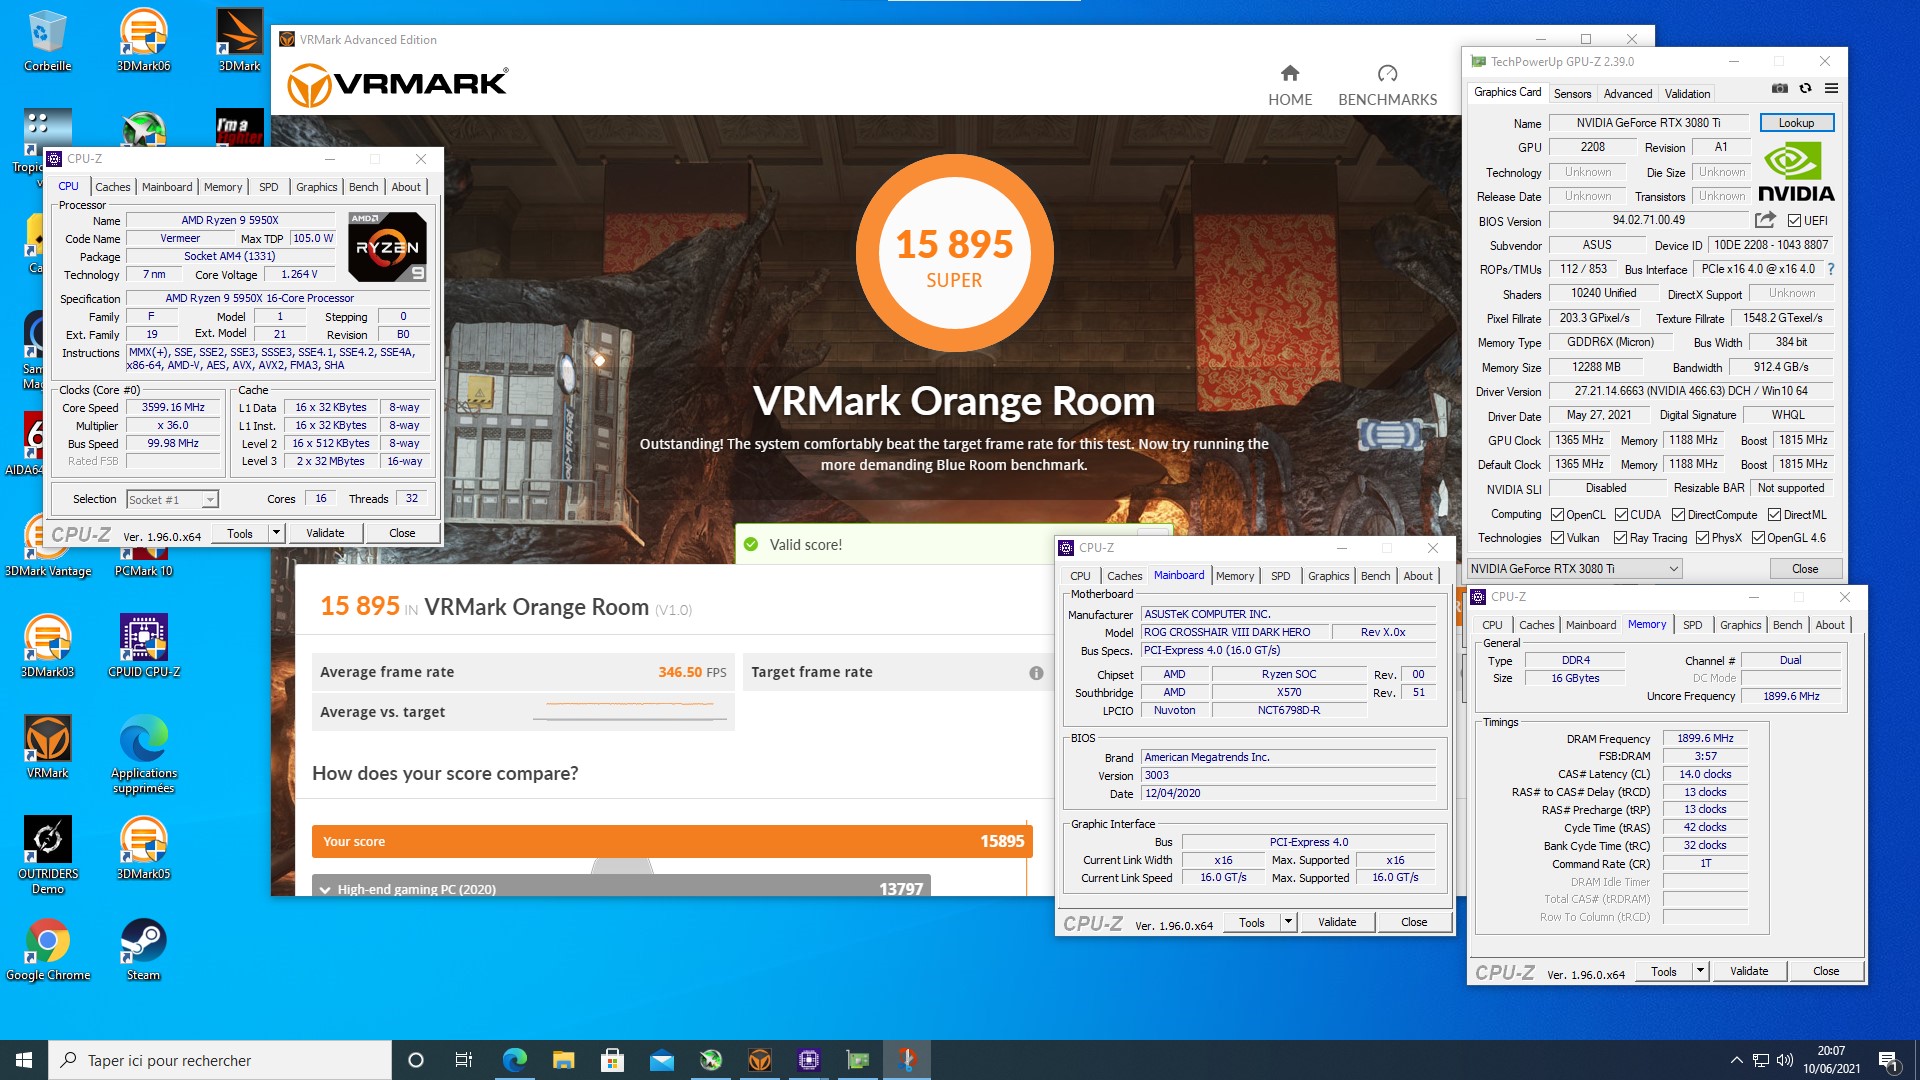Toggle the DirectML checkbox
The height and width of the screenshot is (1080, 1920).
pos(1774,515)
